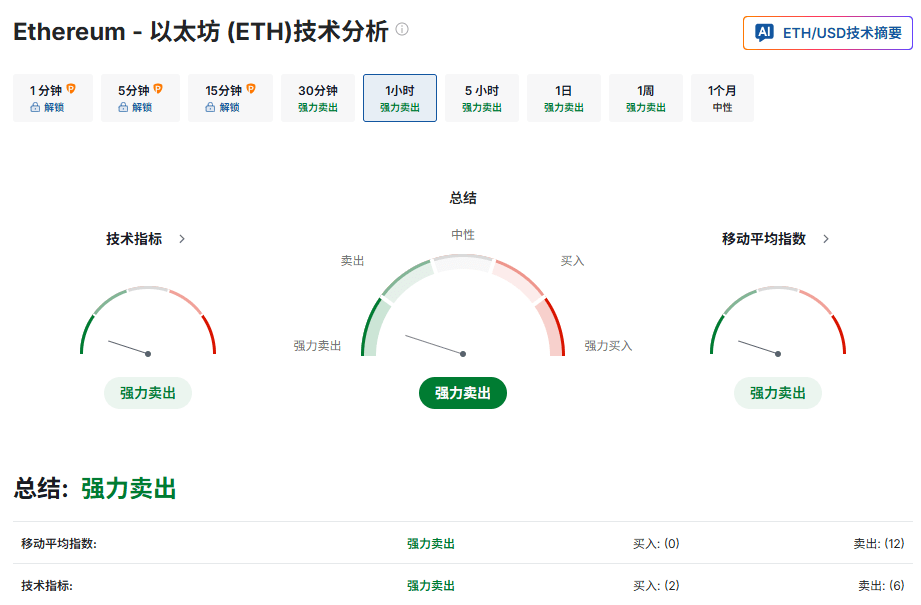Click the 移动平均指数 gauge dial
Viewport: 921px width, 605px height.
(x=778, y=321)
